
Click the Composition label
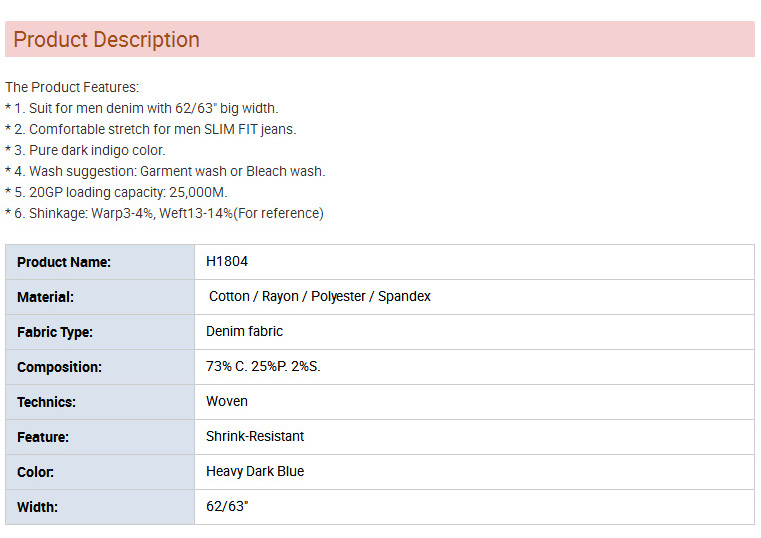(59, 367)
